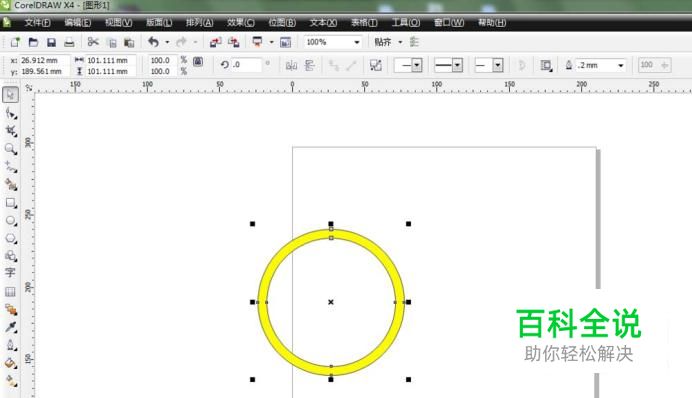
Task: Open the 文本(X) menu
Action: 323,23
